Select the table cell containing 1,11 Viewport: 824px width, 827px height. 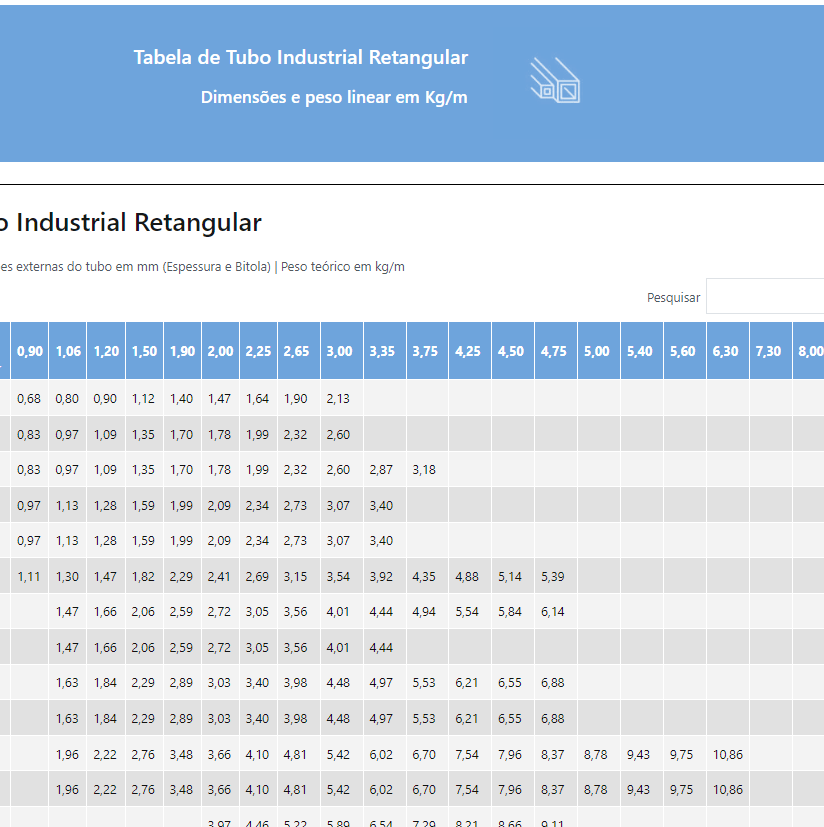pyautogui.click(x=30, y=576)
